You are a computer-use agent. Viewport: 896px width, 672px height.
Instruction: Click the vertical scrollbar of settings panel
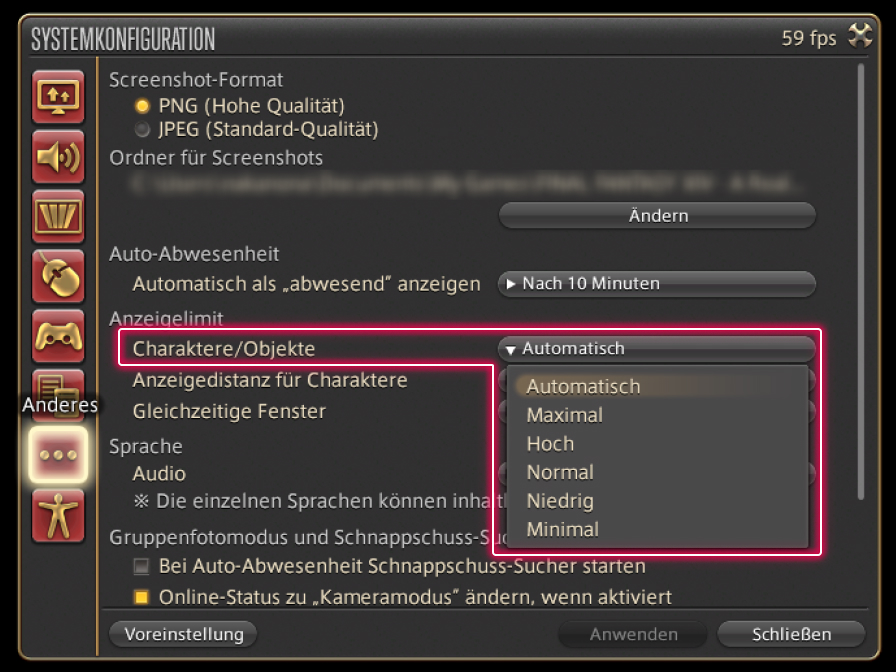point(860,280)
